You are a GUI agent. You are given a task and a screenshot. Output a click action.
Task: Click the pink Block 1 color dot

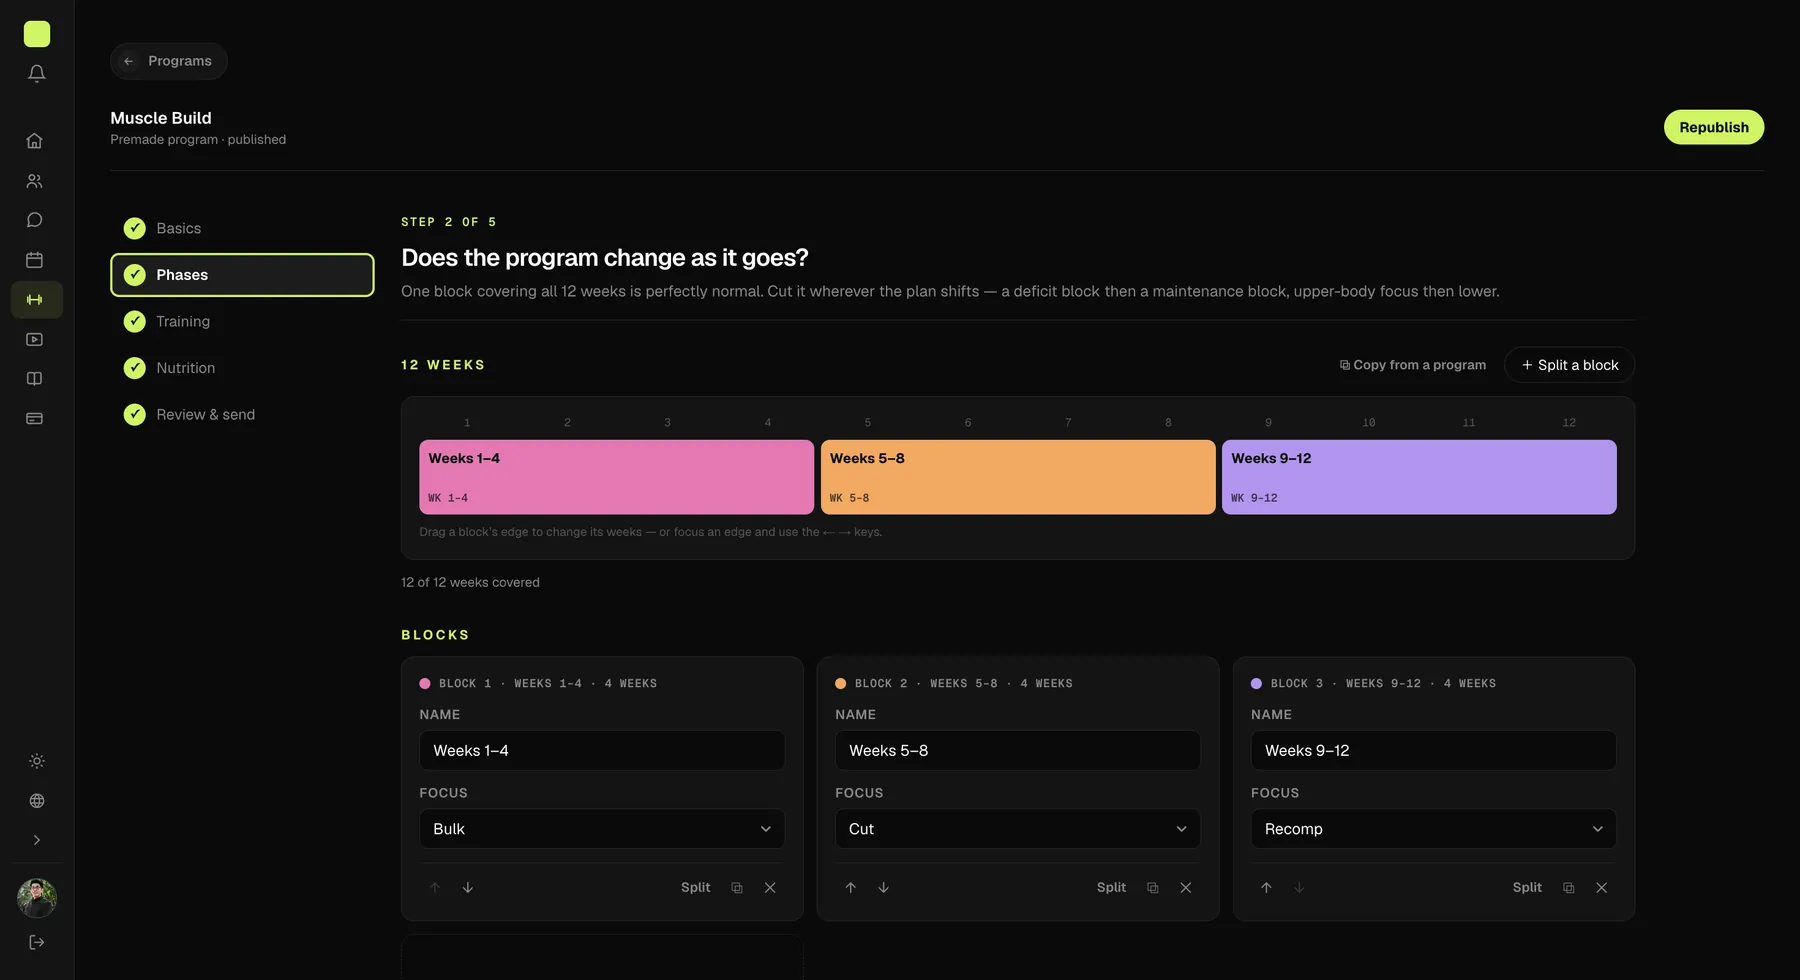[425, 684]
